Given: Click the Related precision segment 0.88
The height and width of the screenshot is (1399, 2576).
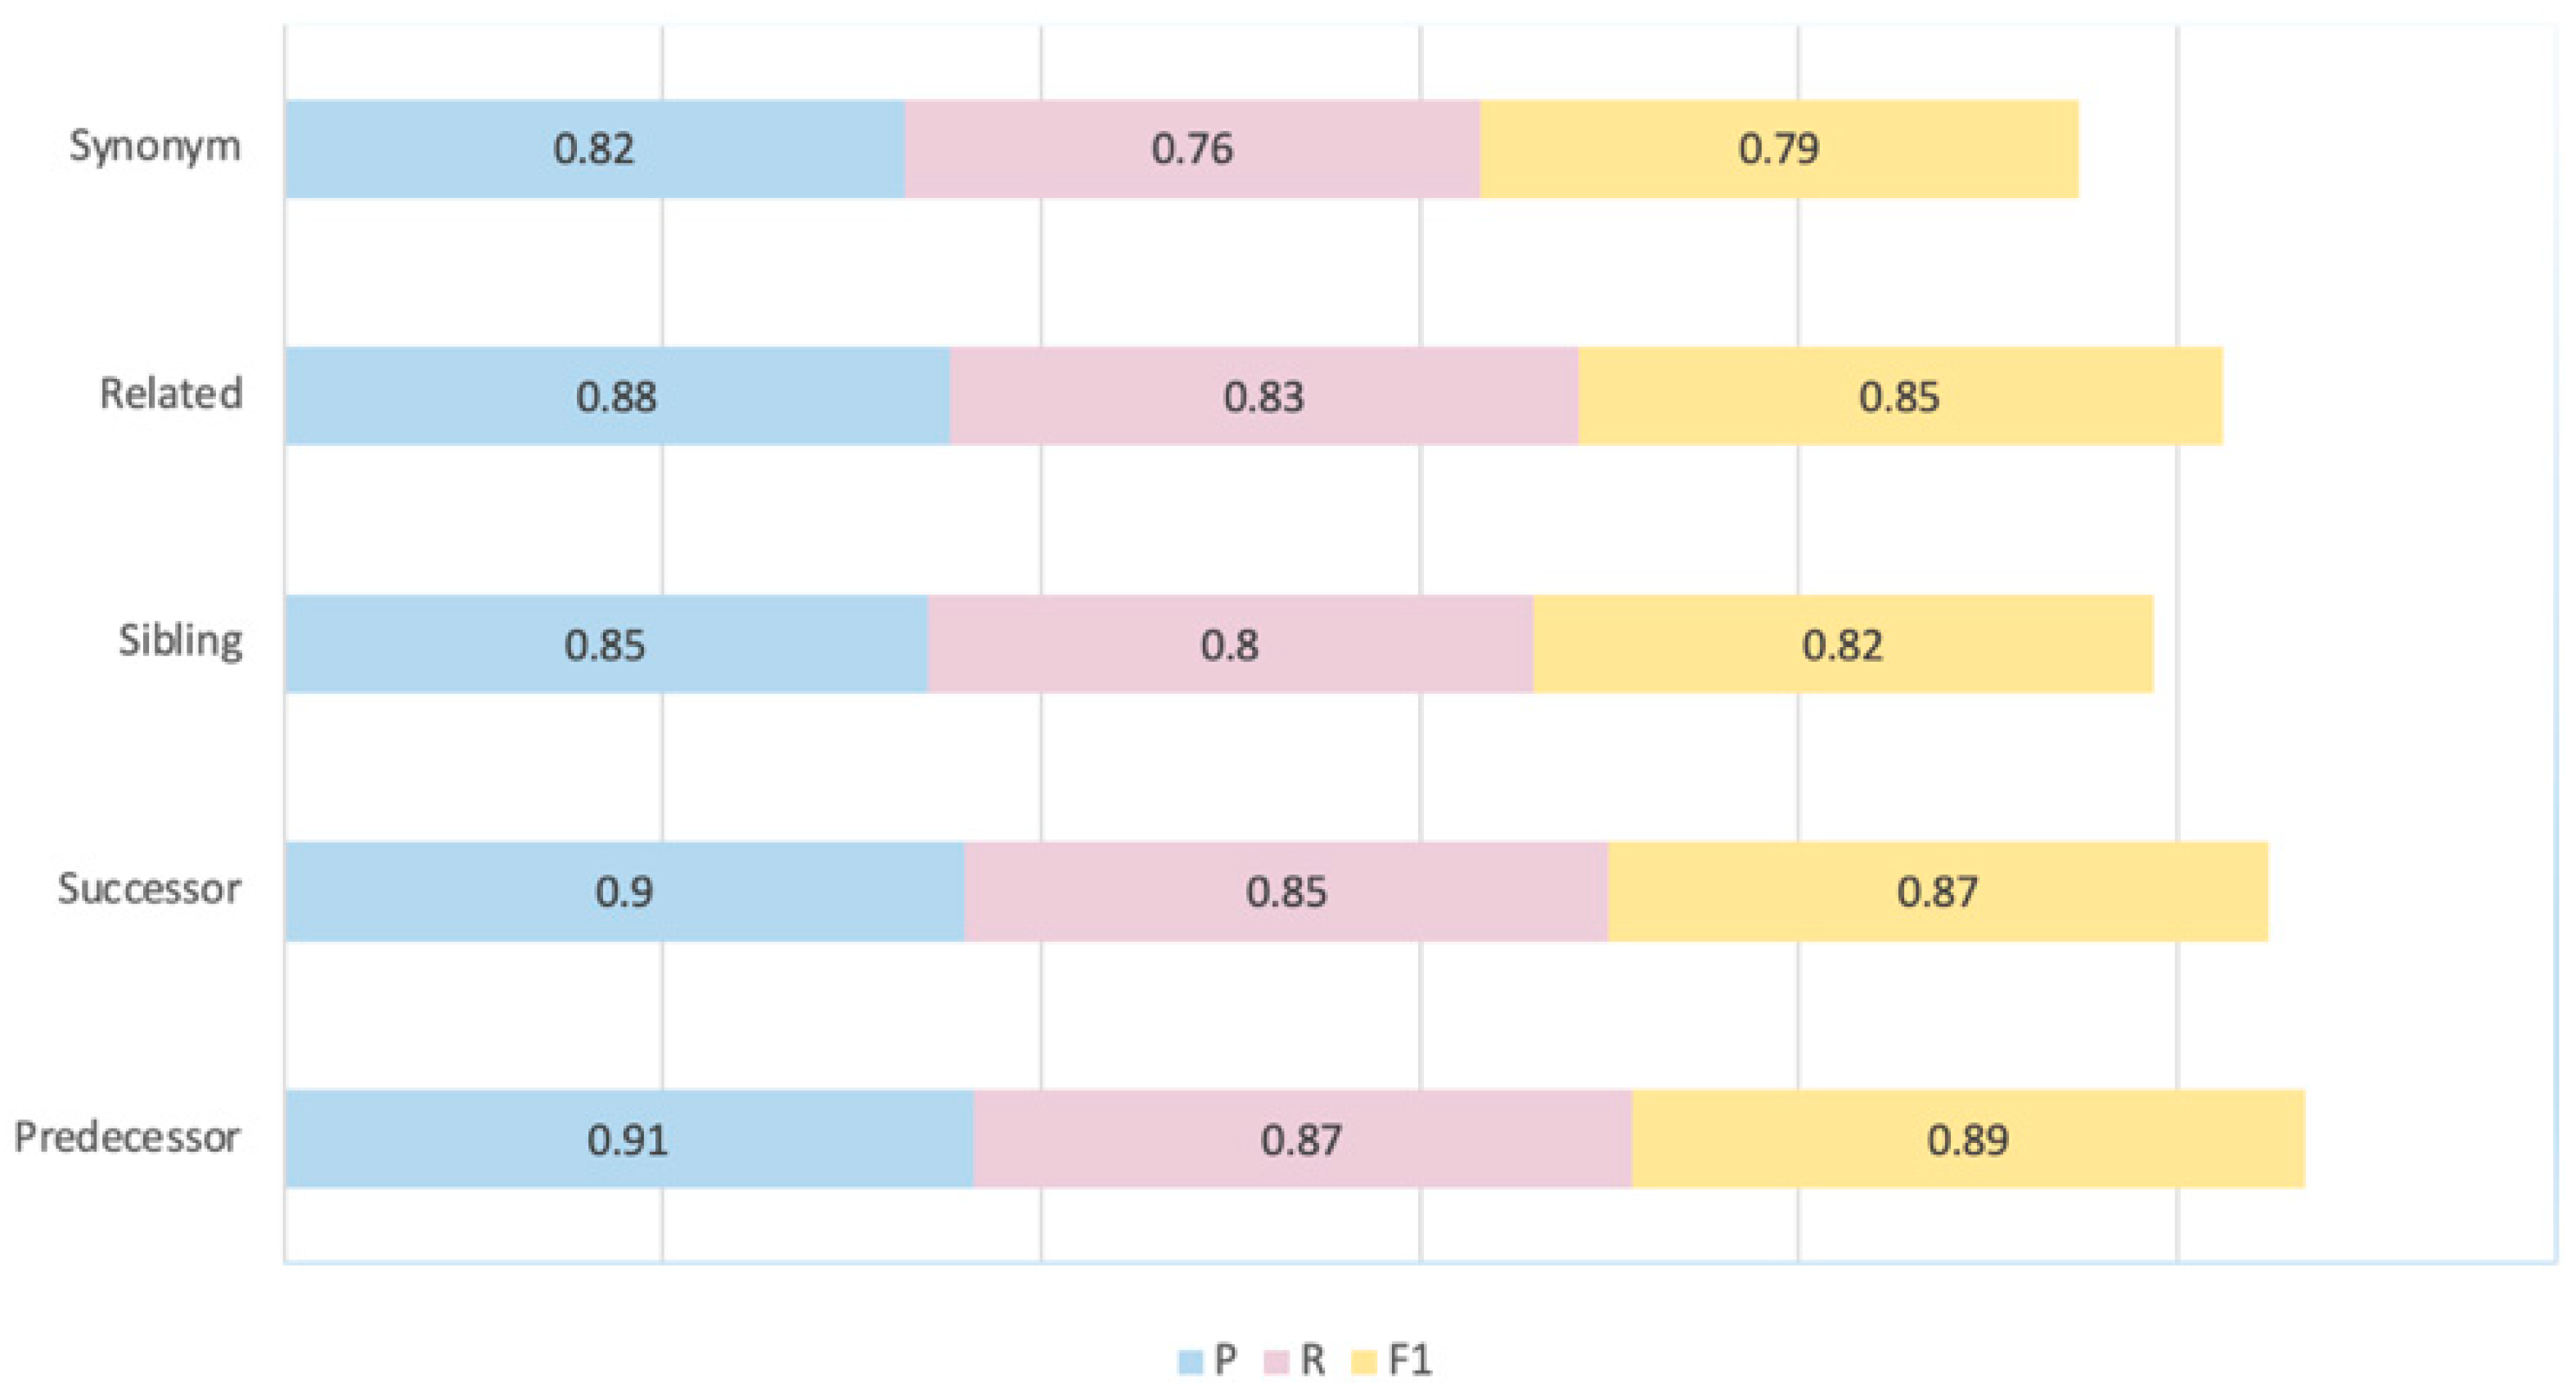Looking at the screenshot, I should coord(617,396).
